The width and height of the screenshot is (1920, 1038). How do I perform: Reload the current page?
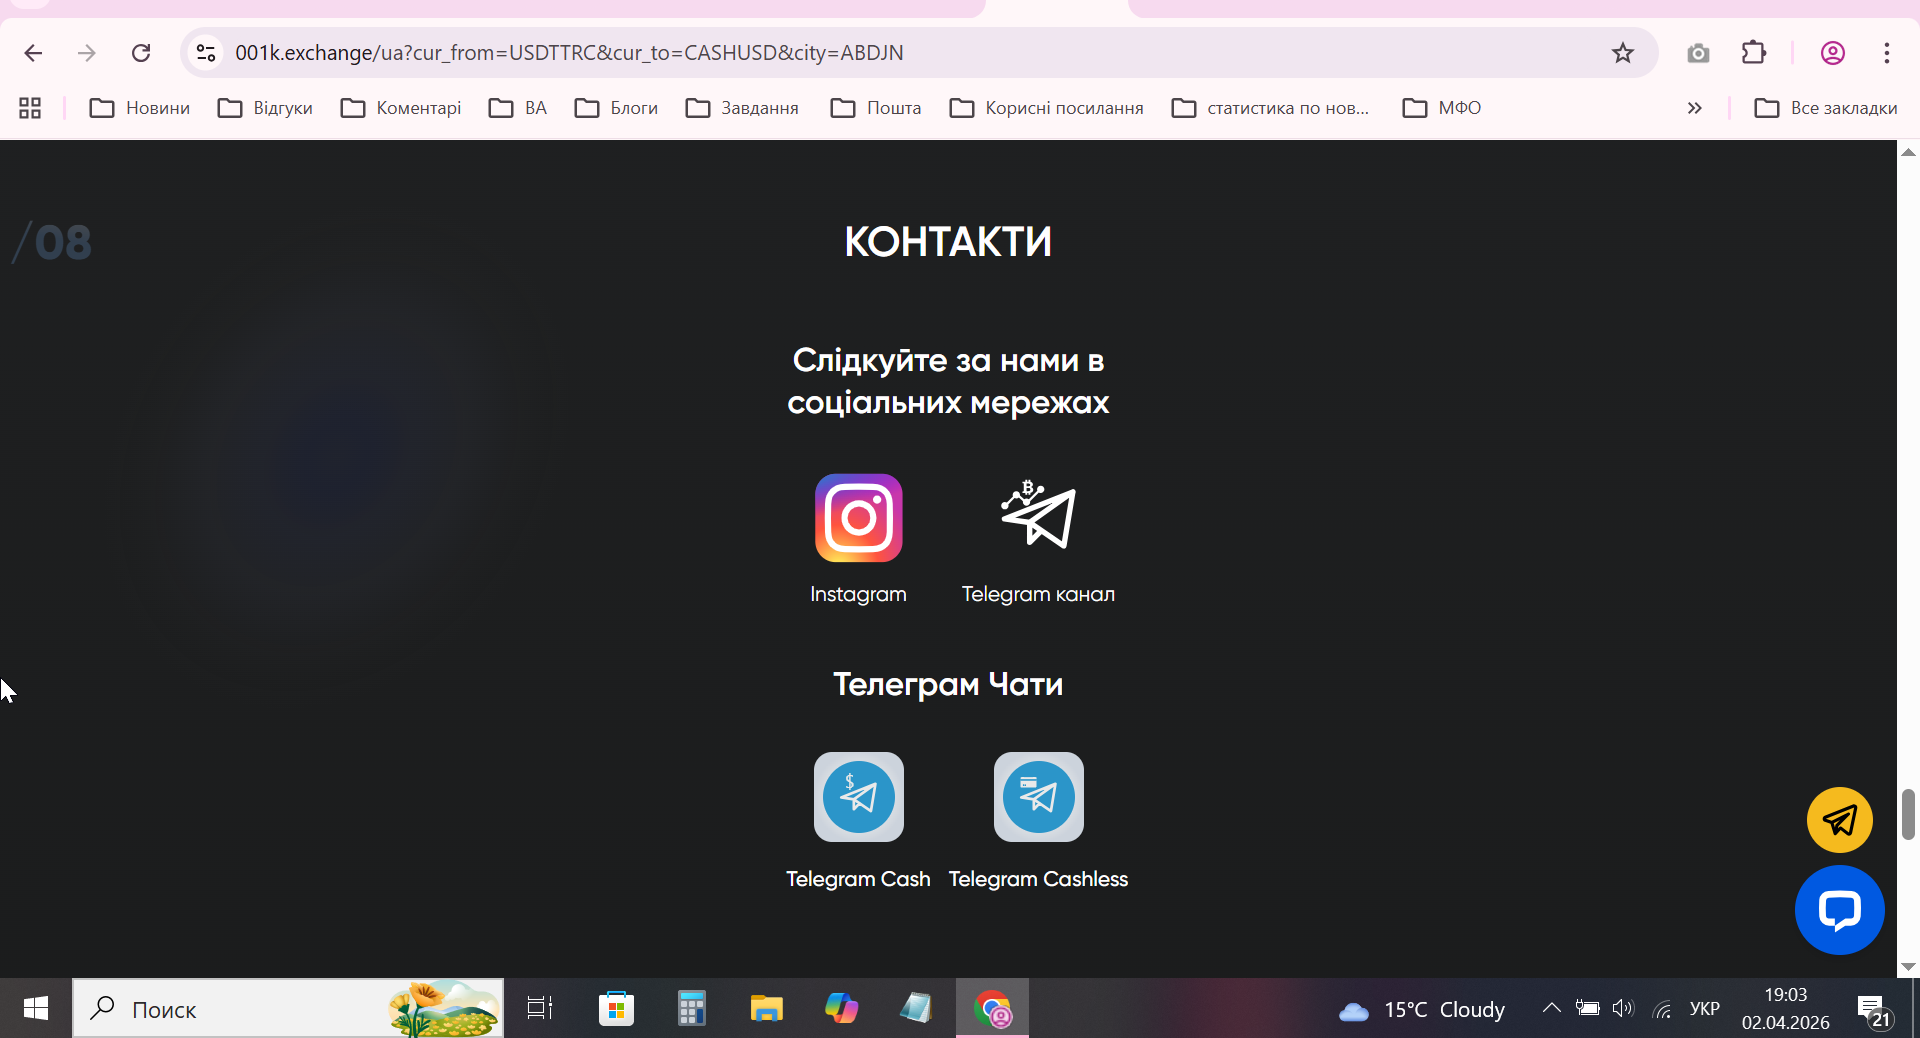pos(141,53)
